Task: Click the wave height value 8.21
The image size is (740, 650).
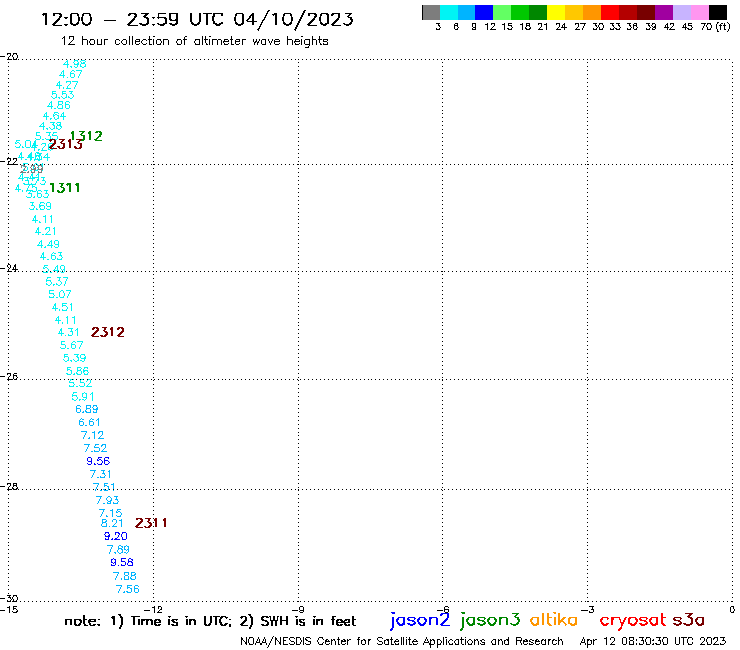Action: click(112, 523)
